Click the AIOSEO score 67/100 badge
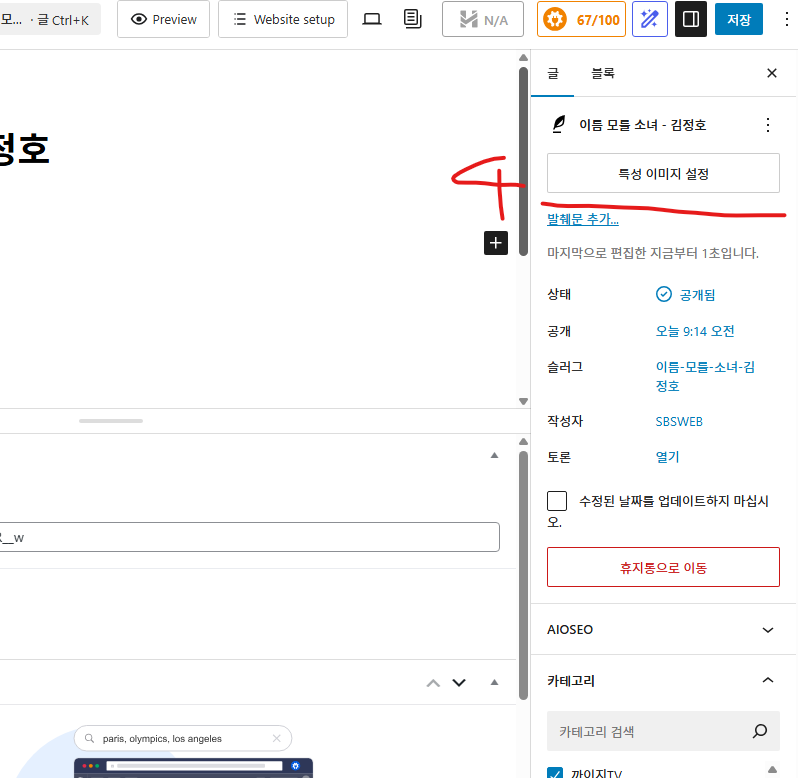The width and height of the screenshot is (798, 778). 581,19
